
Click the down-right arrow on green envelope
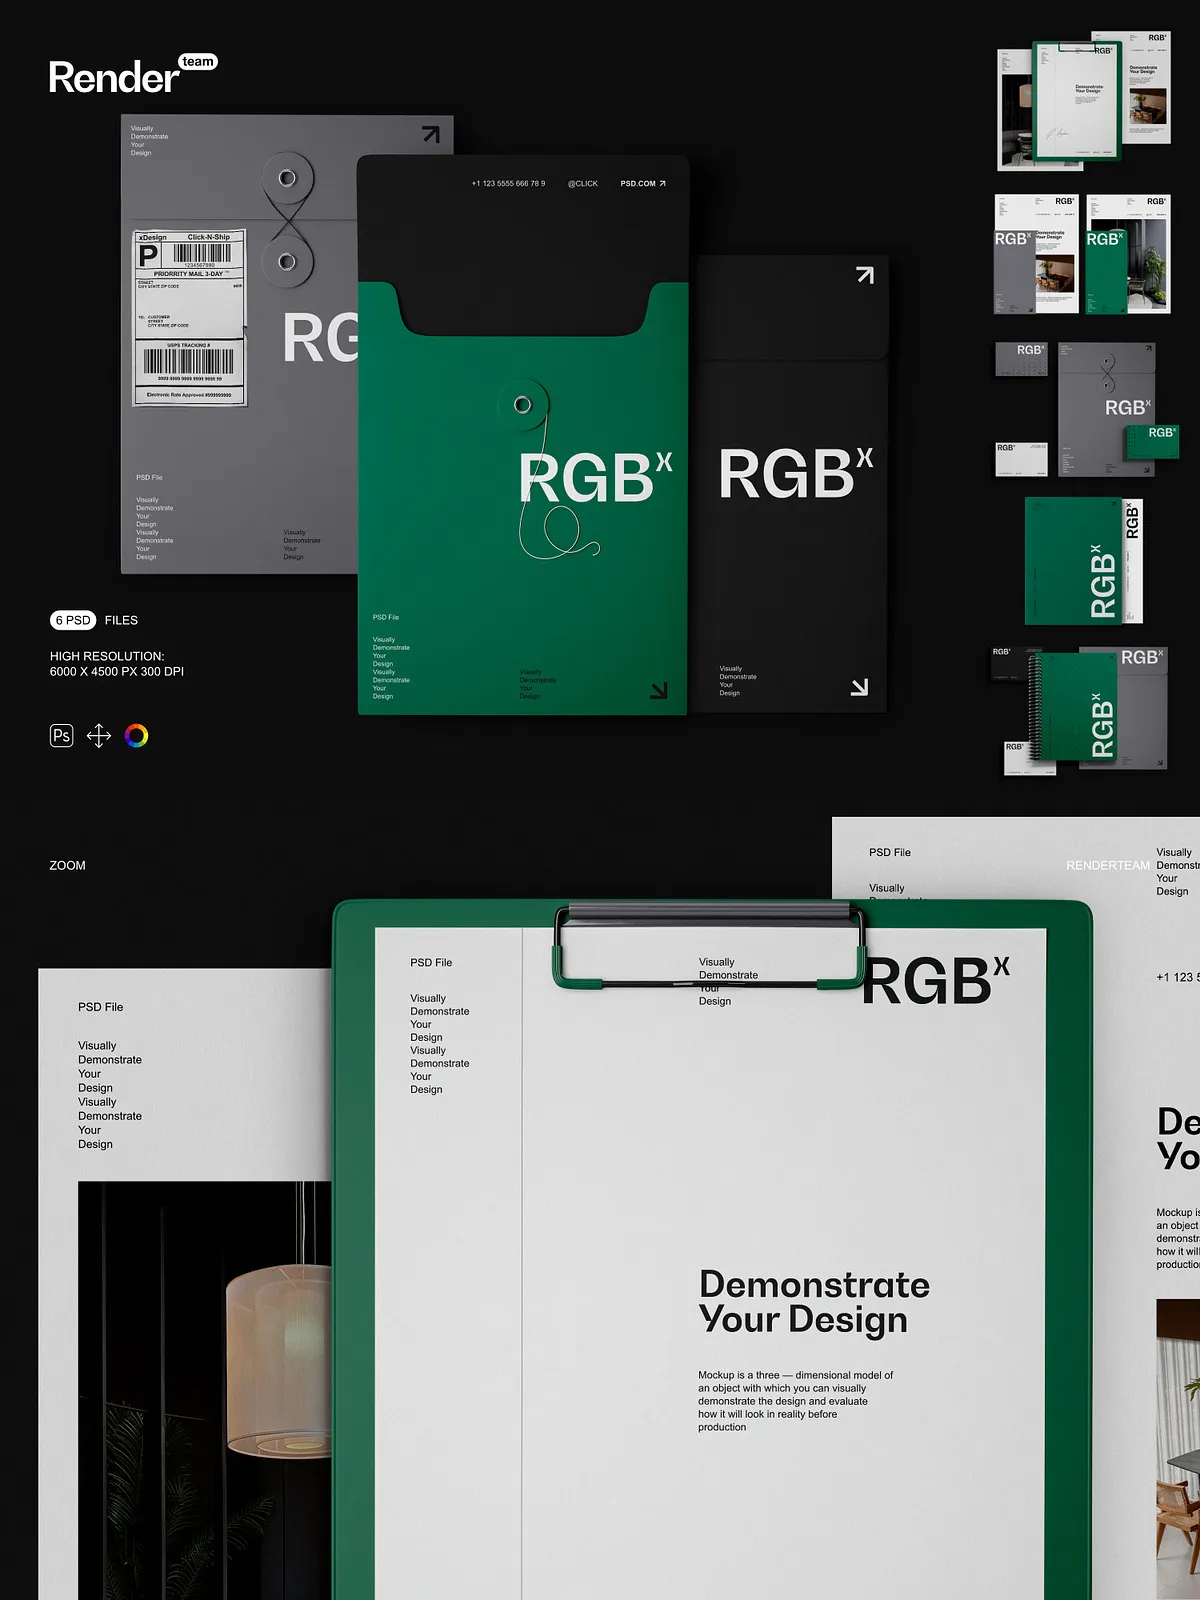pos(658,691)
